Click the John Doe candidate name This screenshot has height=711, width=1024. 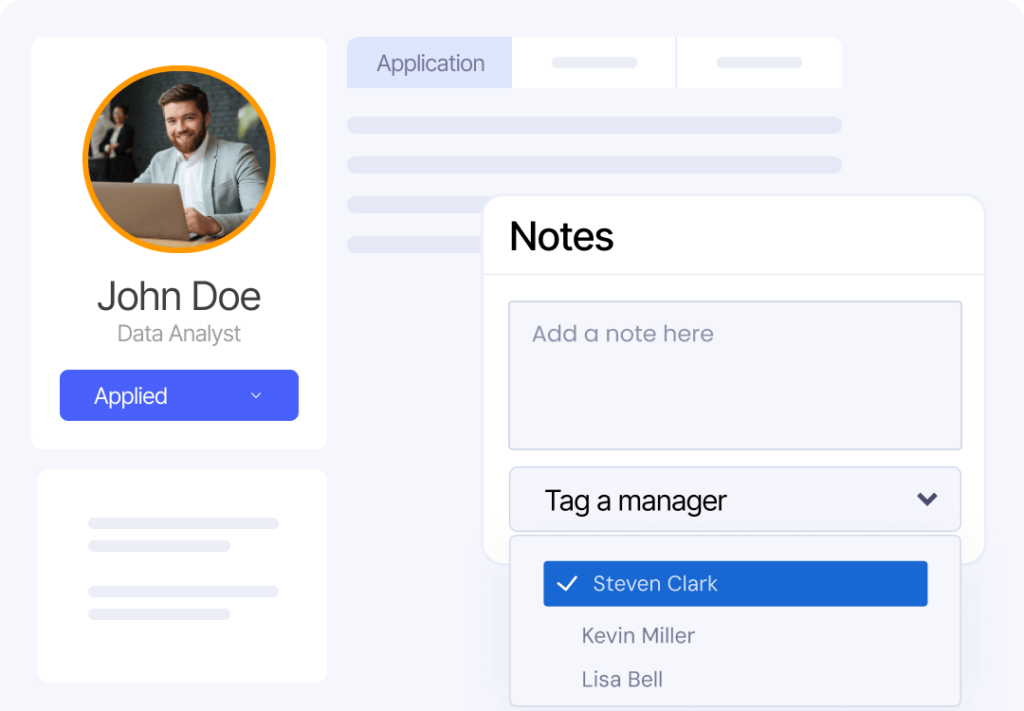[x=179, y=296]
